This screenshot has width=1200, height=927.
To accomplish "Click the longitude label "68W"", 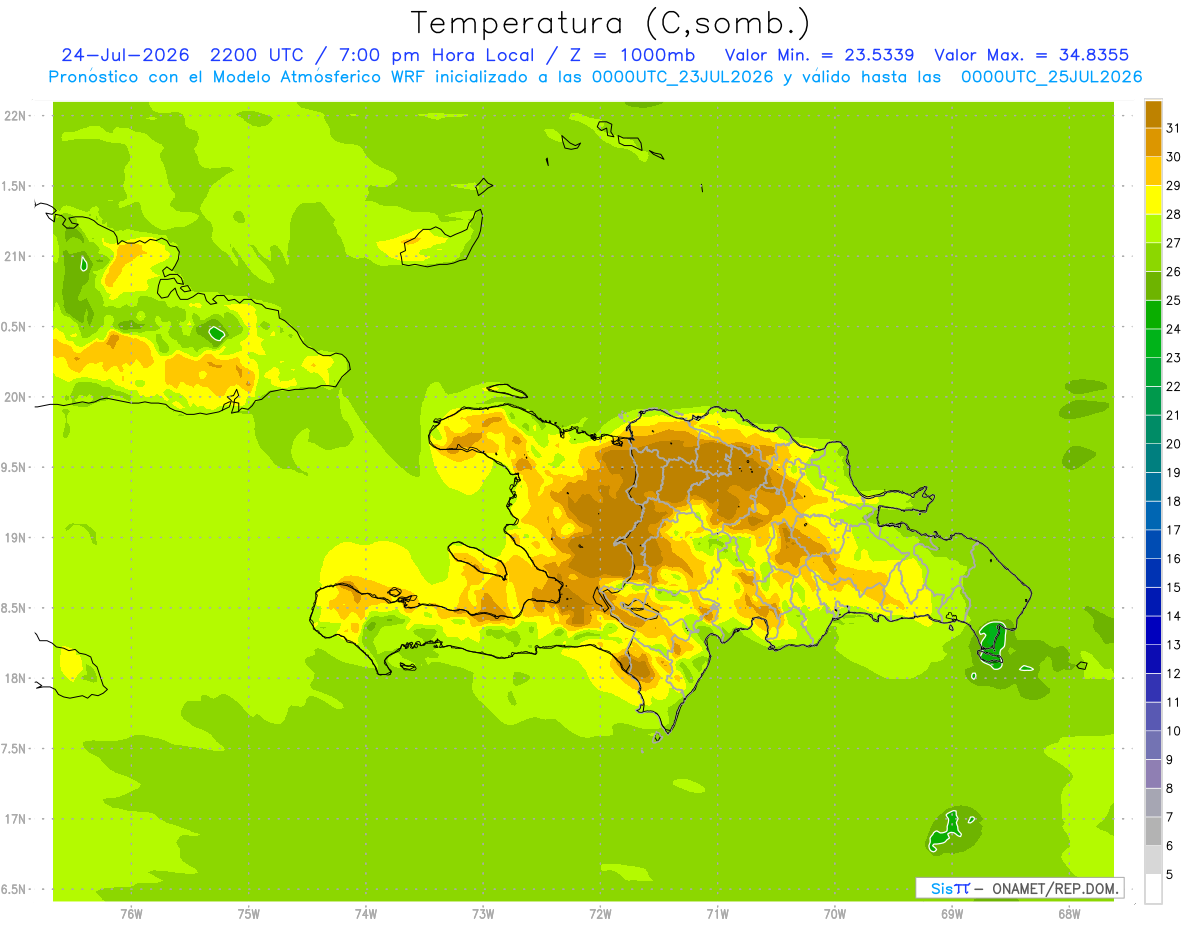I will click(1069, 913).
